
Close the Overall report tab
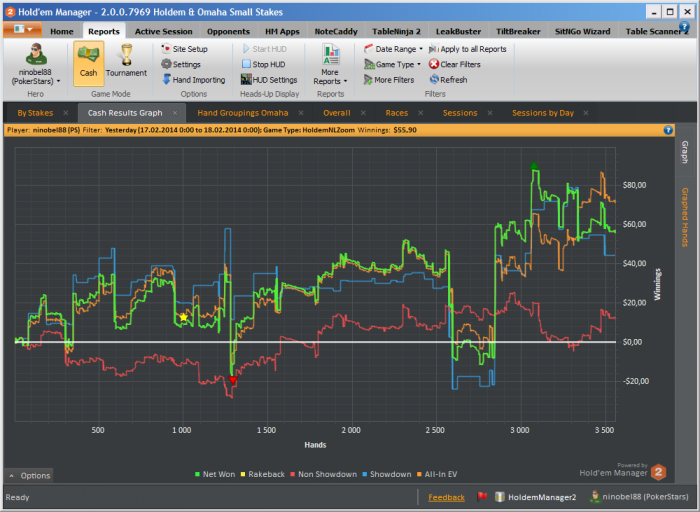tap(363, 113)
